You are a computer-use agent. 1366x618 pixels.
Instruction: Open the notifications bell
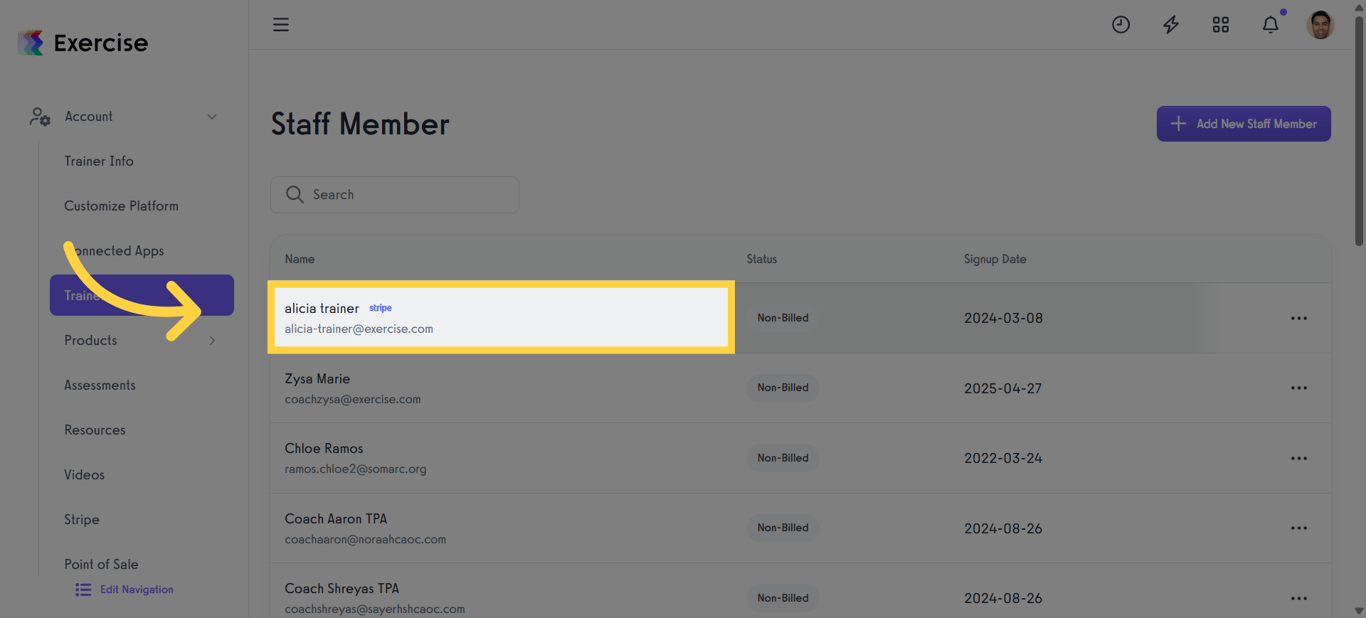[1270, 25]
